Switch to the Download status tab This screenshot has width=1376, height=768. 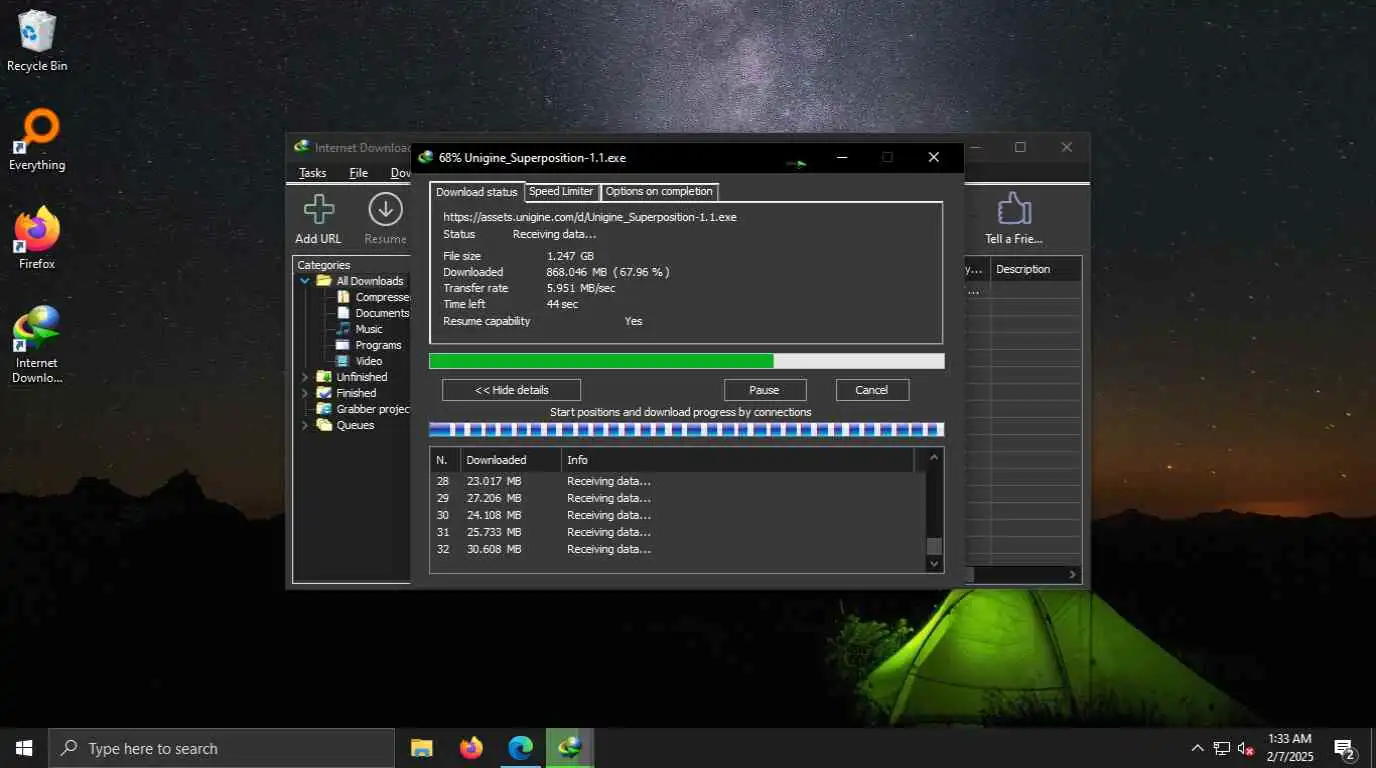(x=477, y=192)
